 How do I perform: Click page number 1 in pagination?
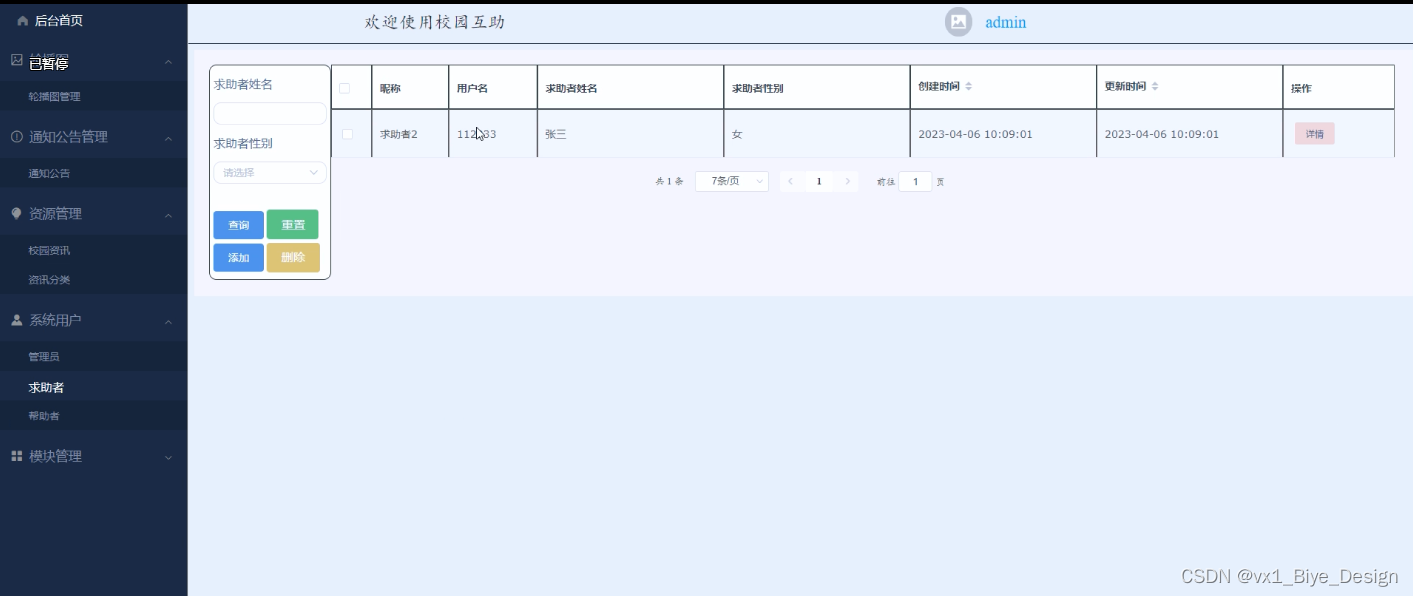[819, 181]
